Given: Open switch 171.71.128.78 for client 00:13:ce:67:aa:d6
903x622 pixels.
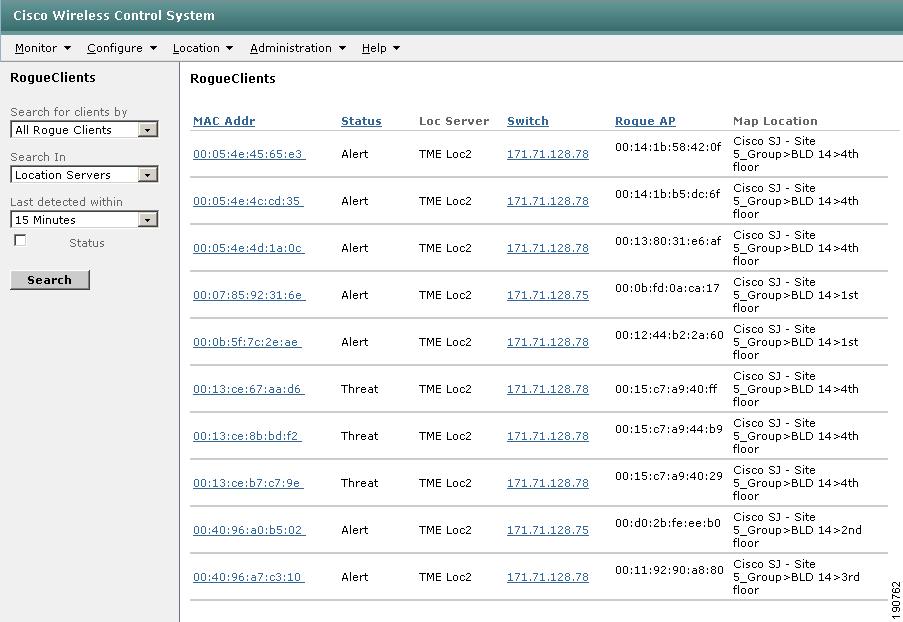Looking at the screenshot, I should 548,389.
